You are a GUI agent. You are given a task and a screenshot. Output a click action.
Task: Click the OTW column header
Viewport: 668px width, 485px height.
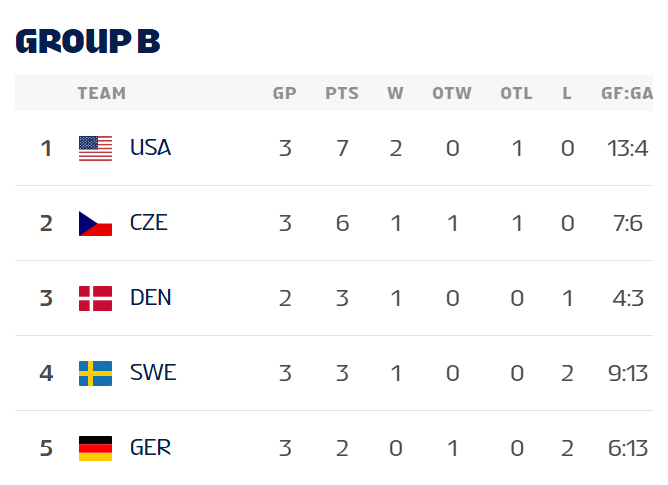(x=452, y=94)
